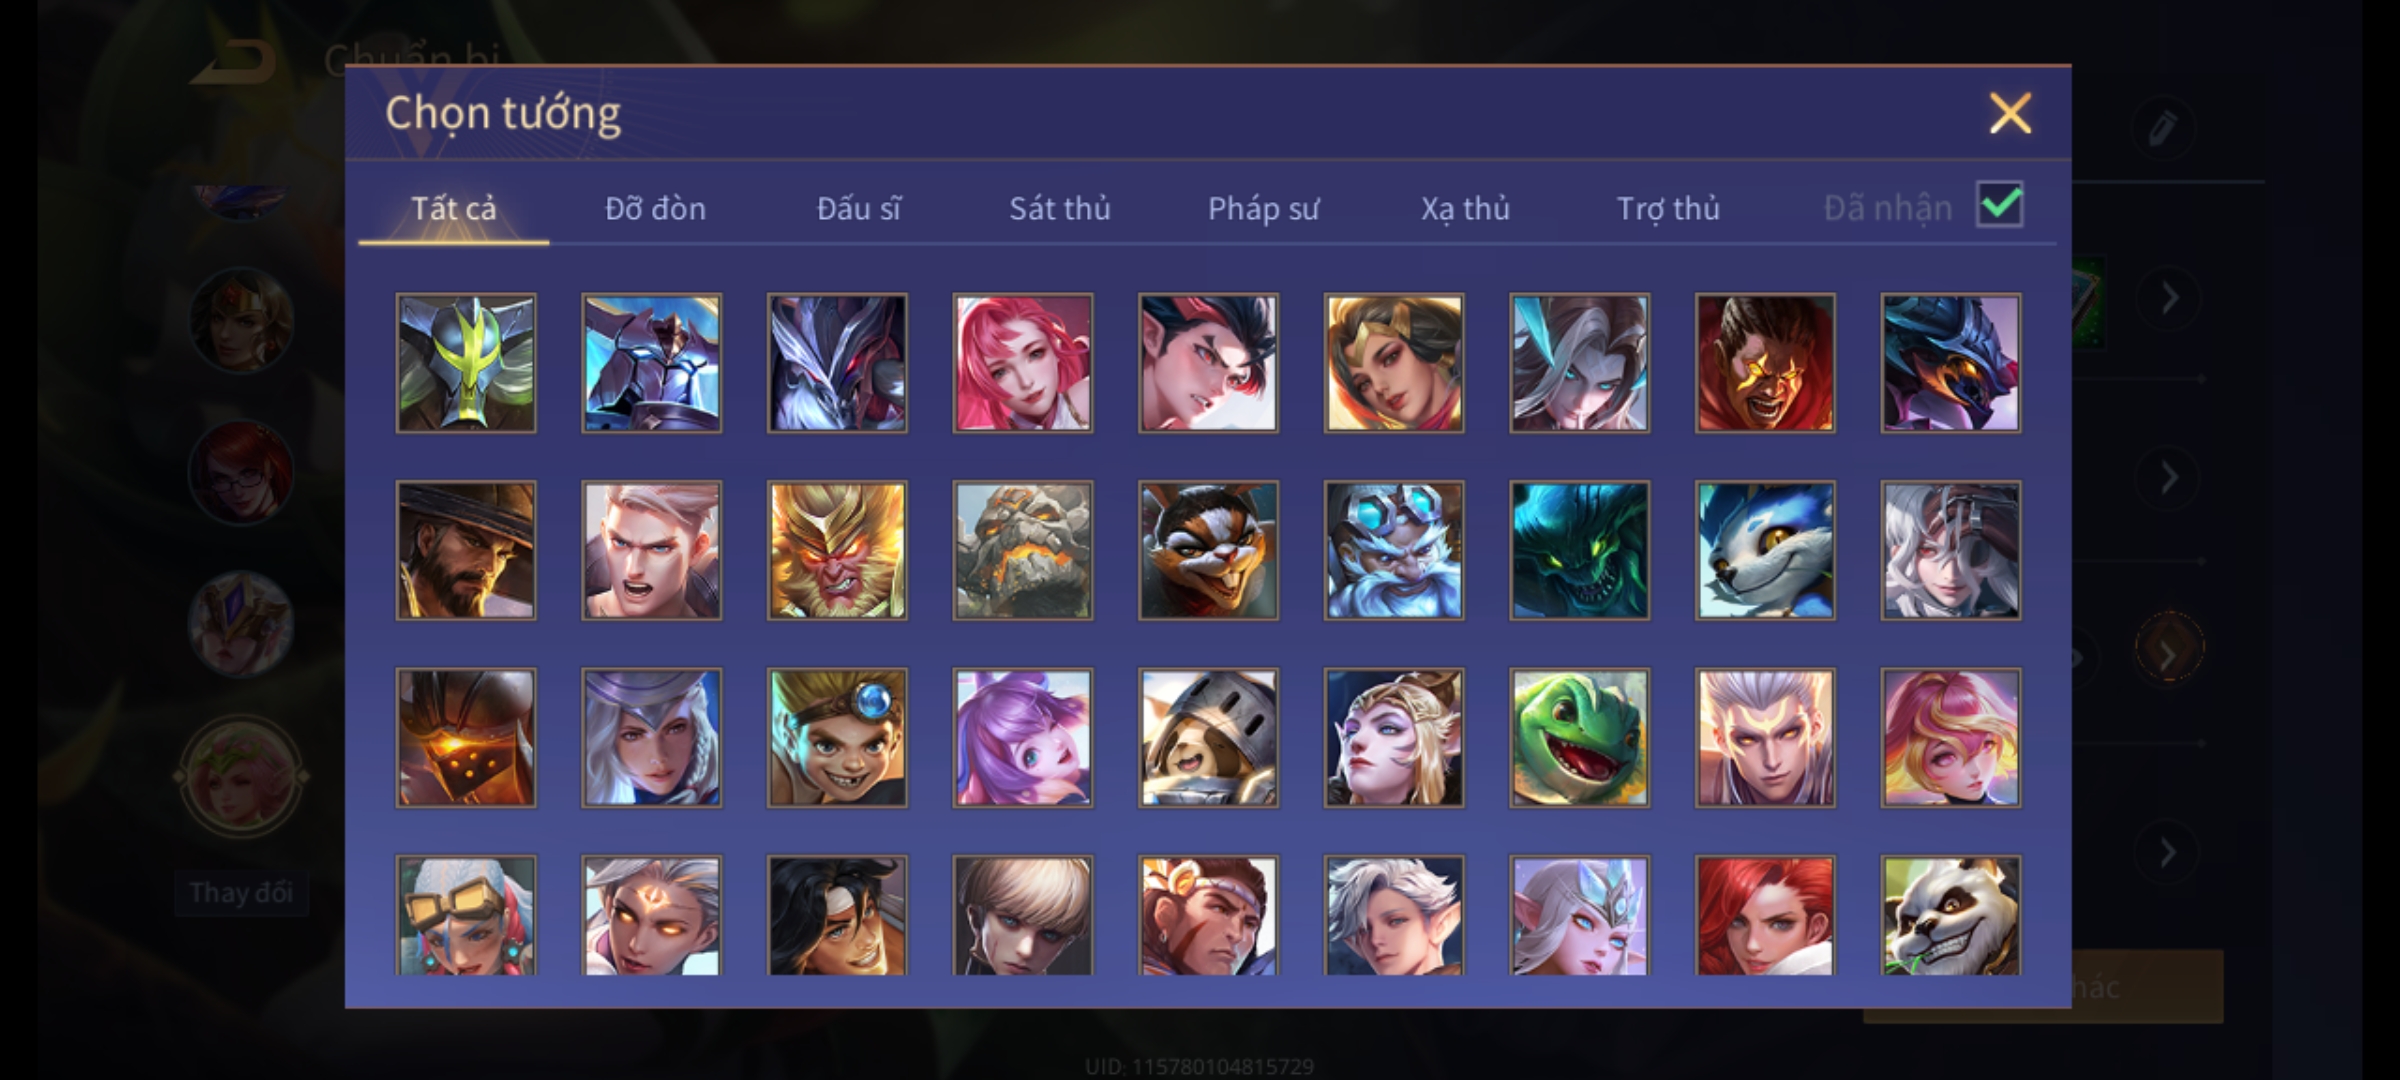This screenshot has width=2400, height=1080.
Task: Open the Sát thủ tab
Action: [x=1059, y=208]
